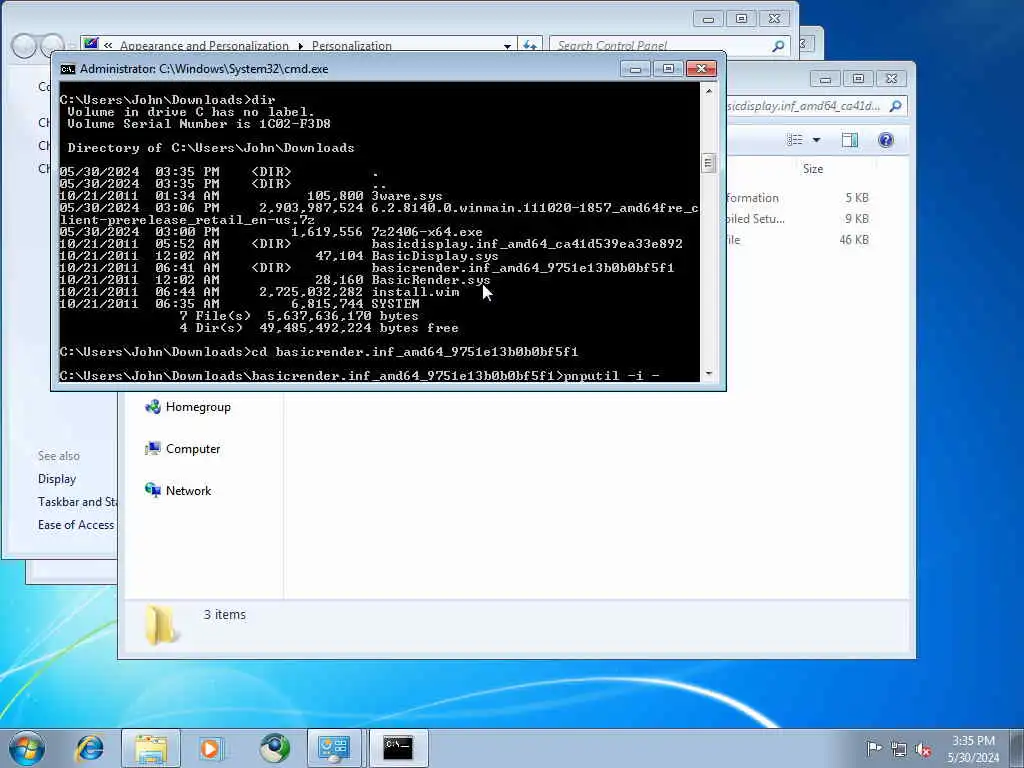Click scroll-down arrow in cmd window

point(709,374)
